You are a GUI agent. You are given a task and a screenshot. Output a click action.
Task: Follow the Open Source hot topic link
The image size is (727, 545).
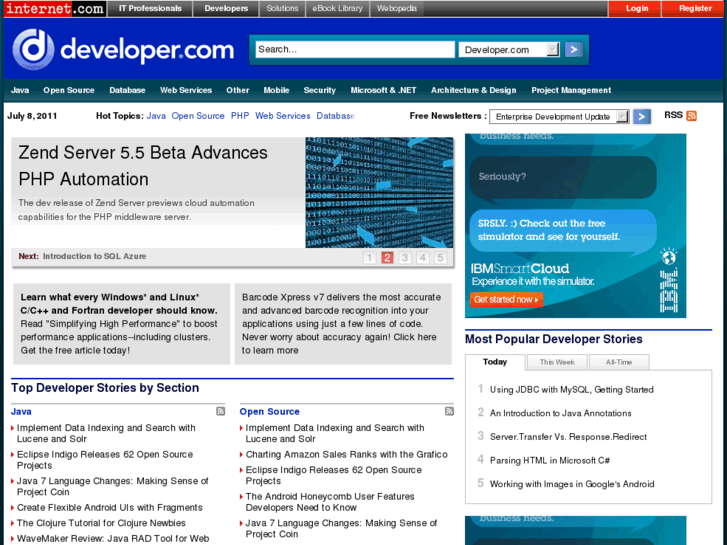(198, 116)
